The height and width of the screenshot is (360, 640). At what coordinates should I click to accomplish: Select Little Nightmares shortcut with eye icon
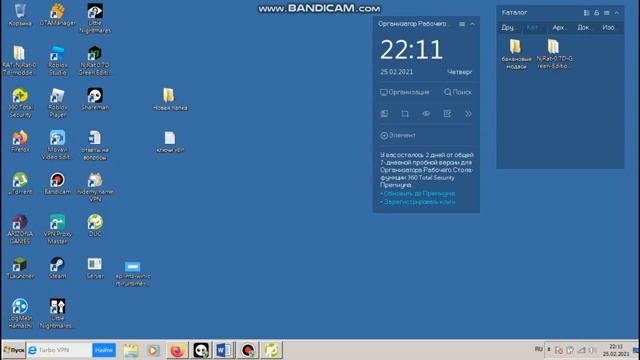[95, 18]
